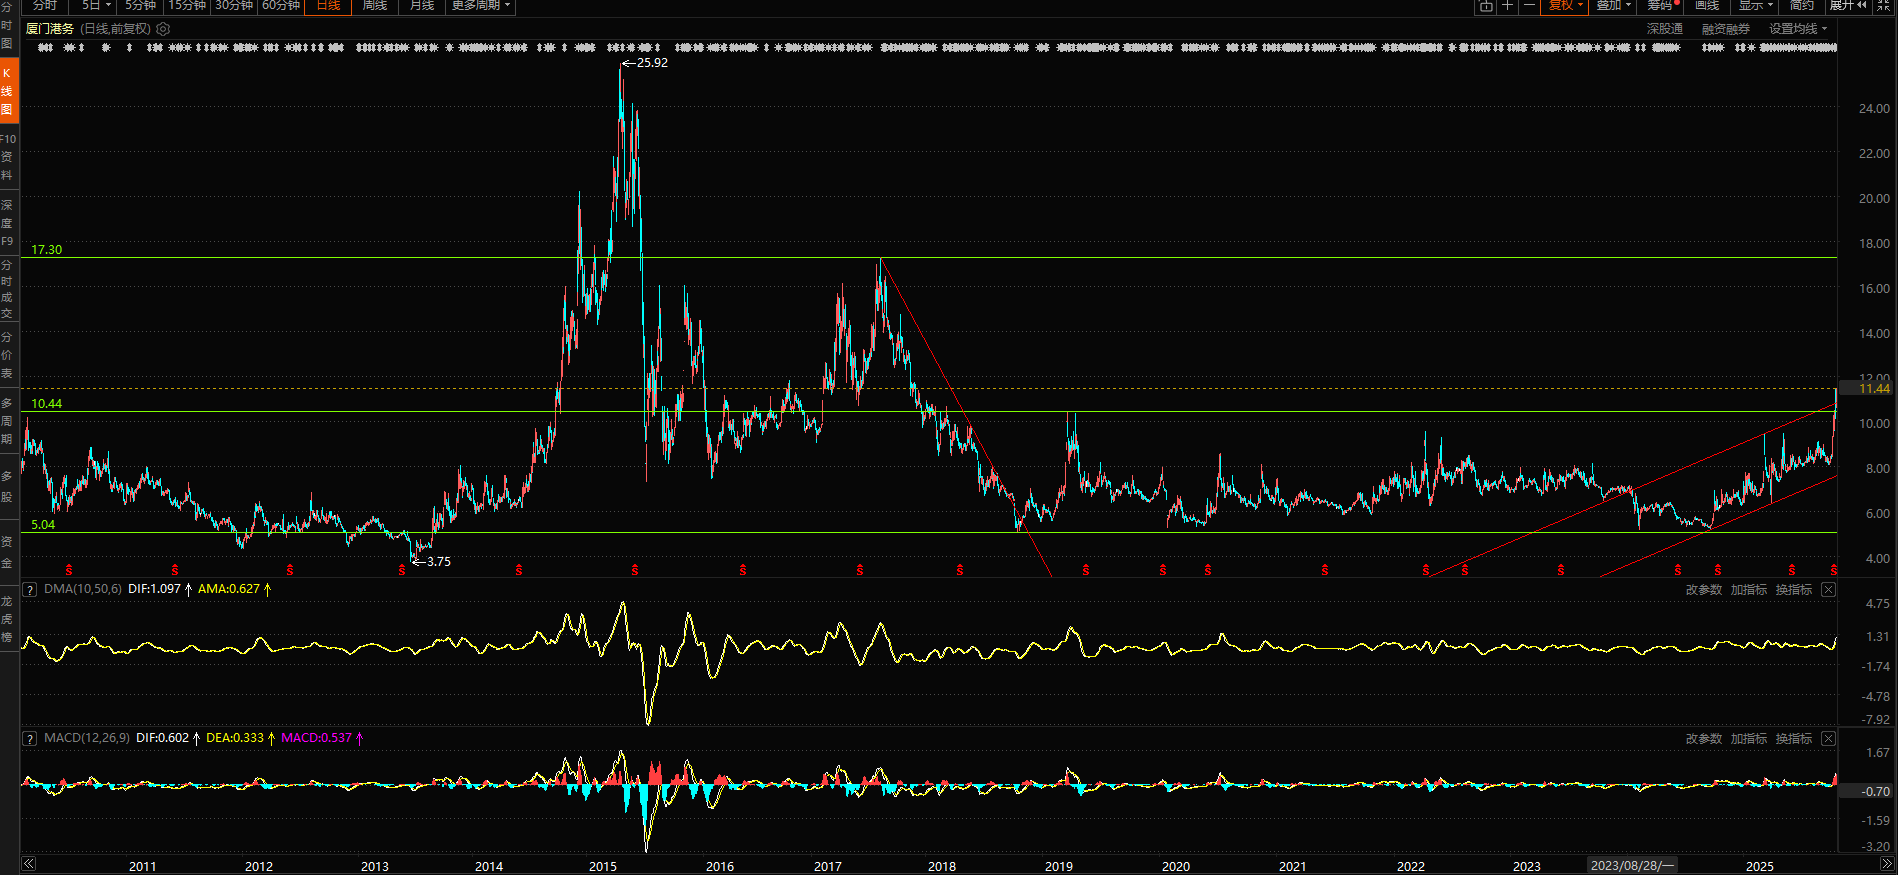Click the 17.30 horizontal line label

click(46, 250)
